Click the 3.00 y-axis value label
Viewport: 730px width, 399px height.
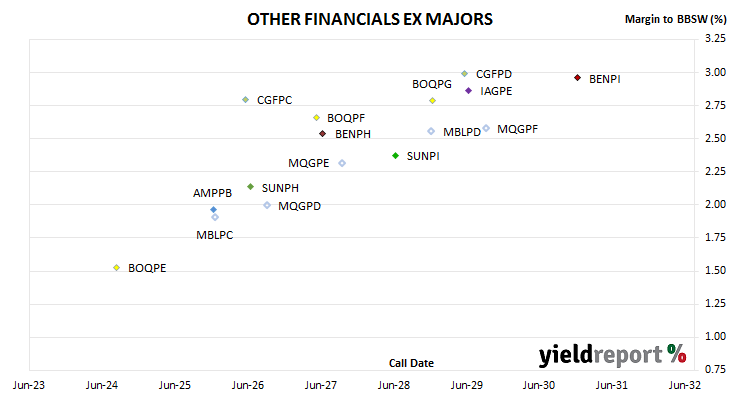pyautogui.click(x=716, y=72)
